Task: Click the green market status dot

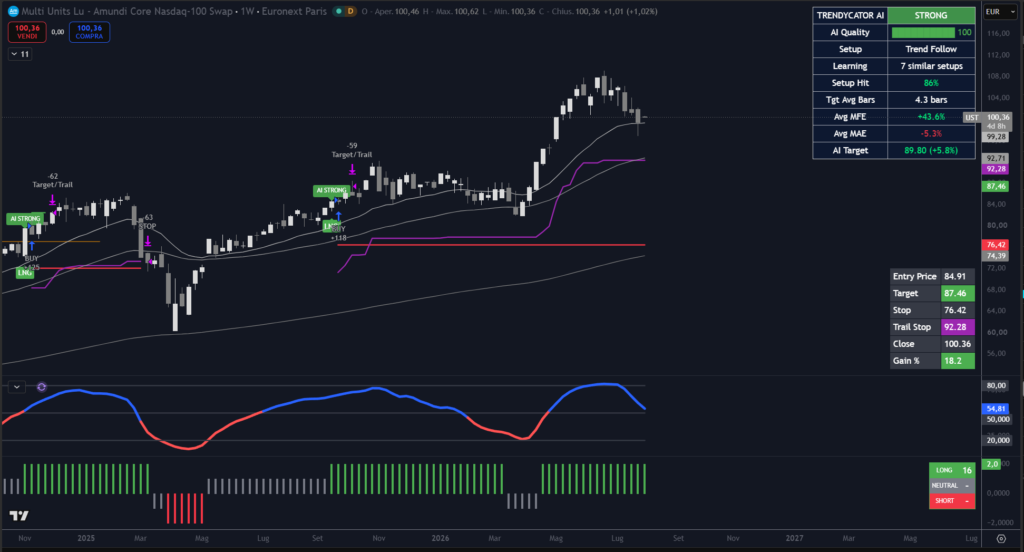Action: [x=338, y=11]
